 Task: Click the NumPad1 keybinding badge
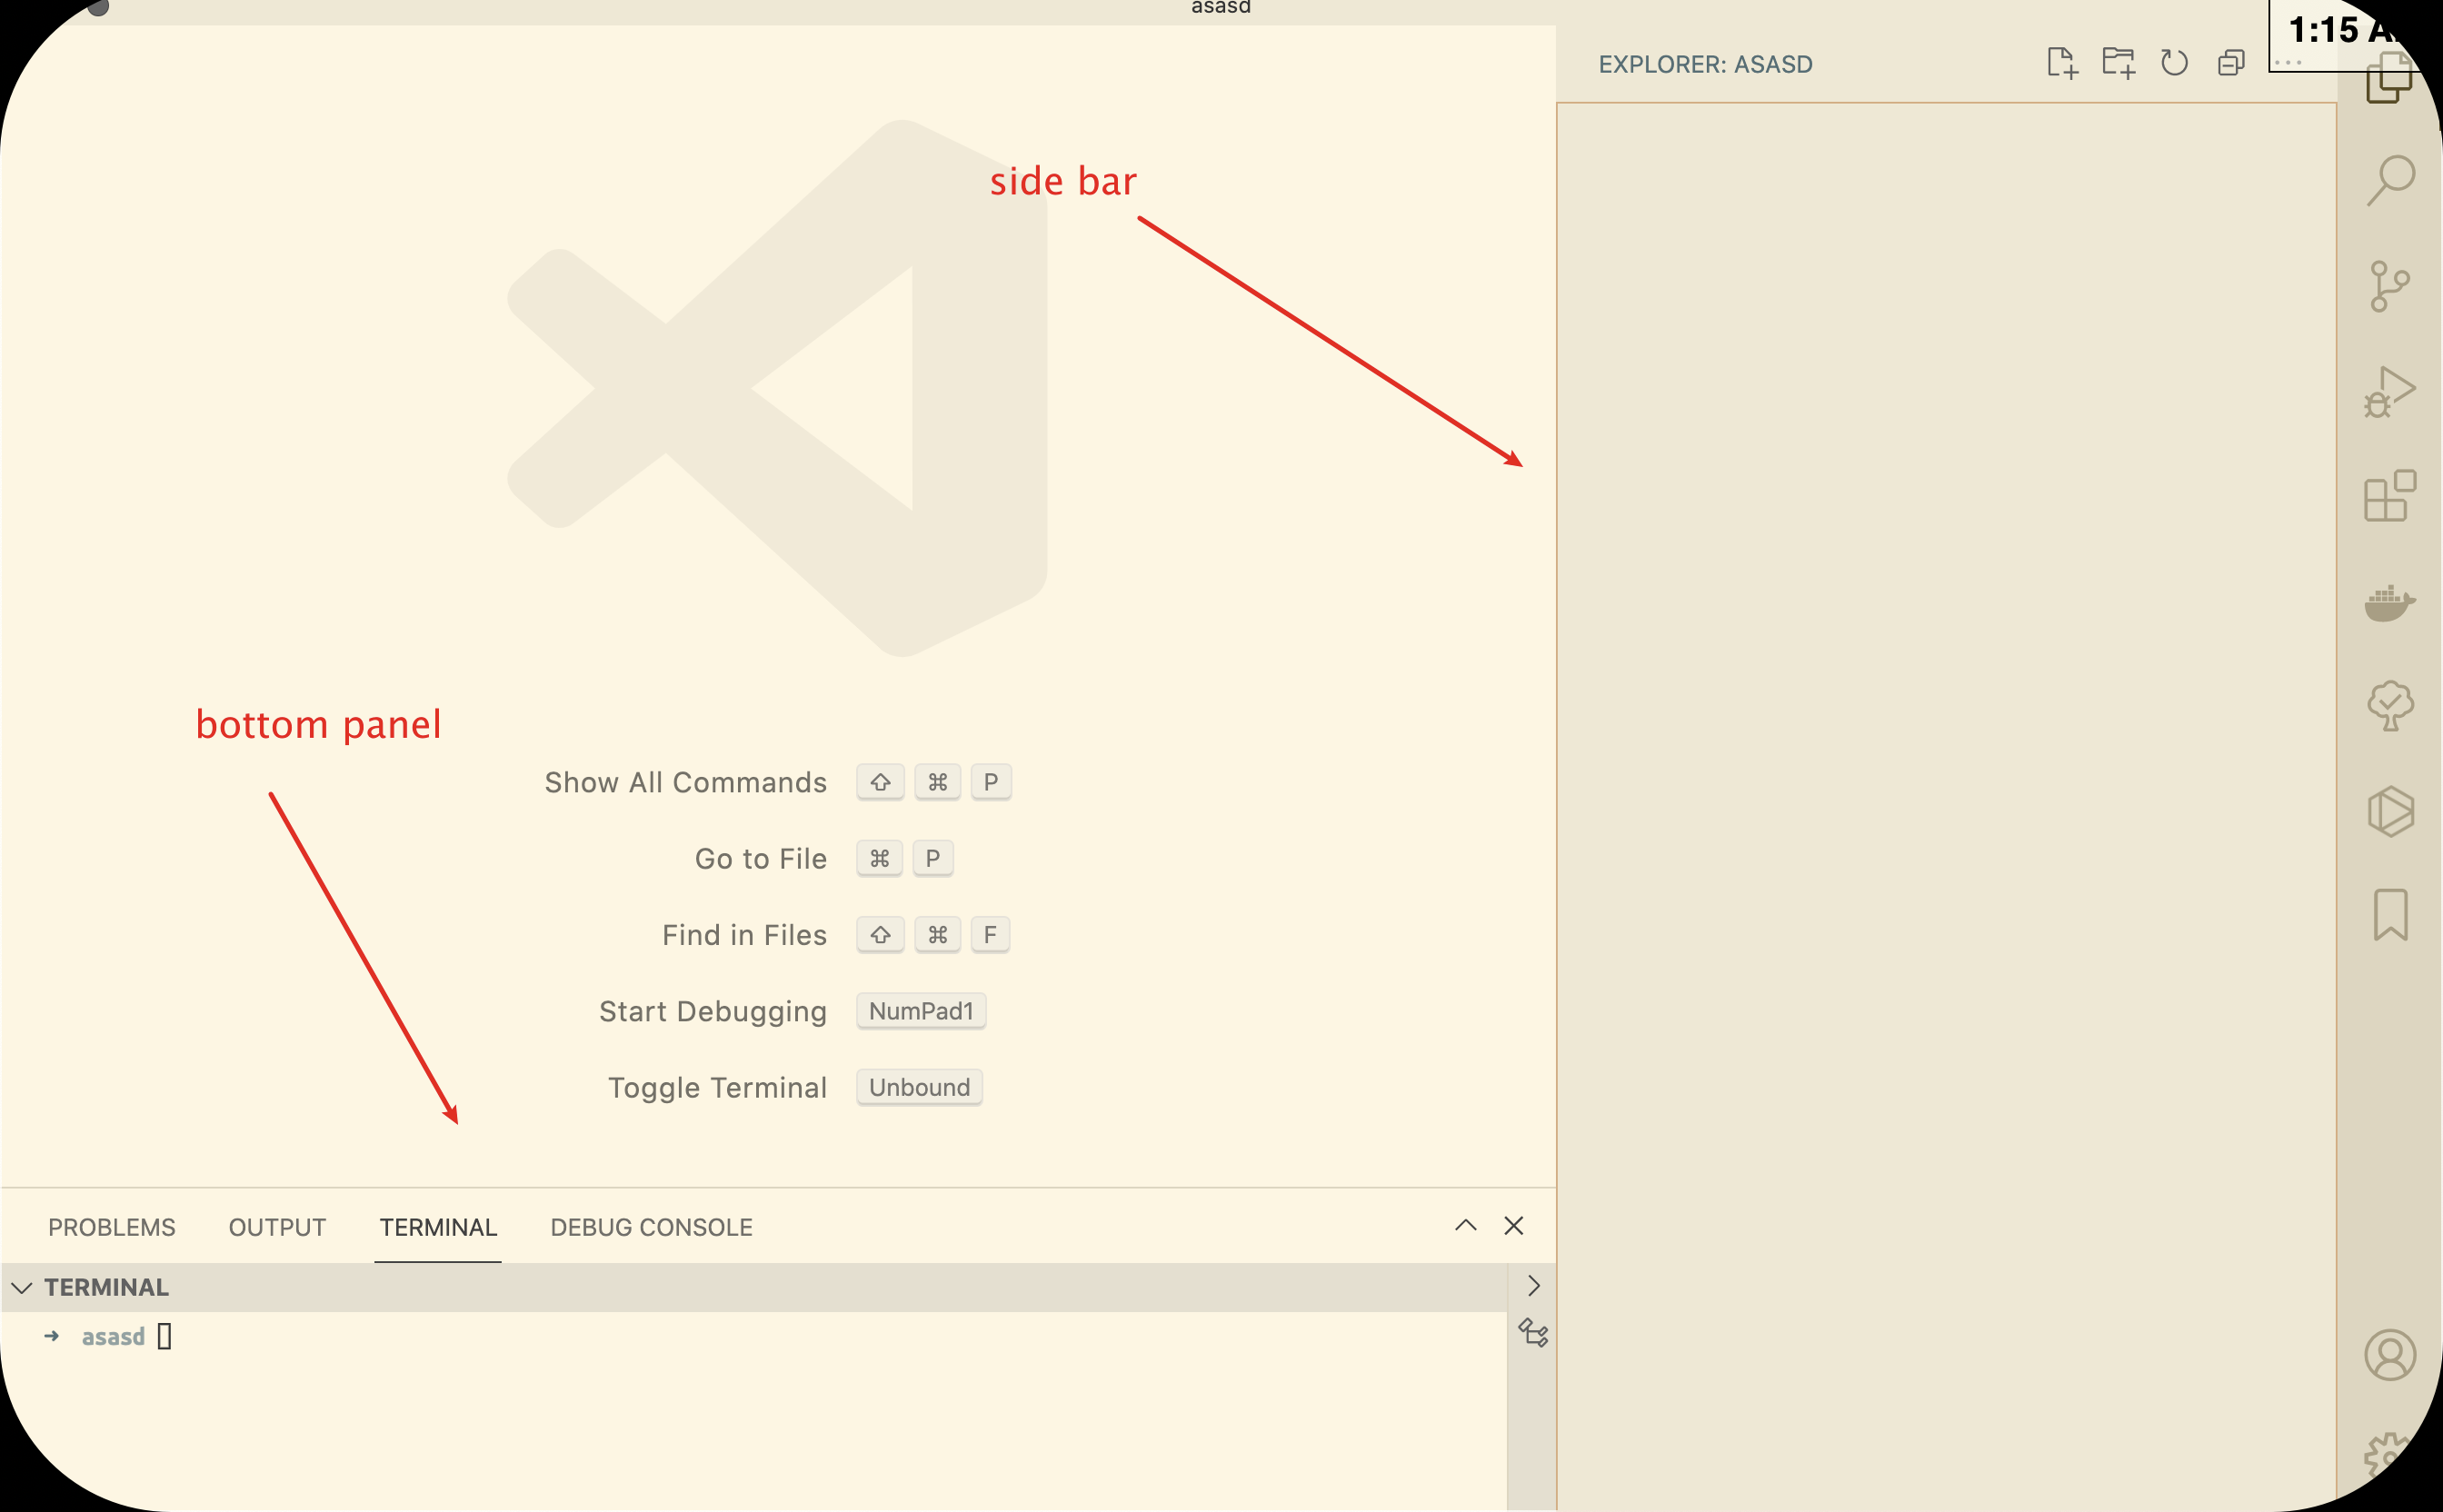click(x=921, y=1011)
